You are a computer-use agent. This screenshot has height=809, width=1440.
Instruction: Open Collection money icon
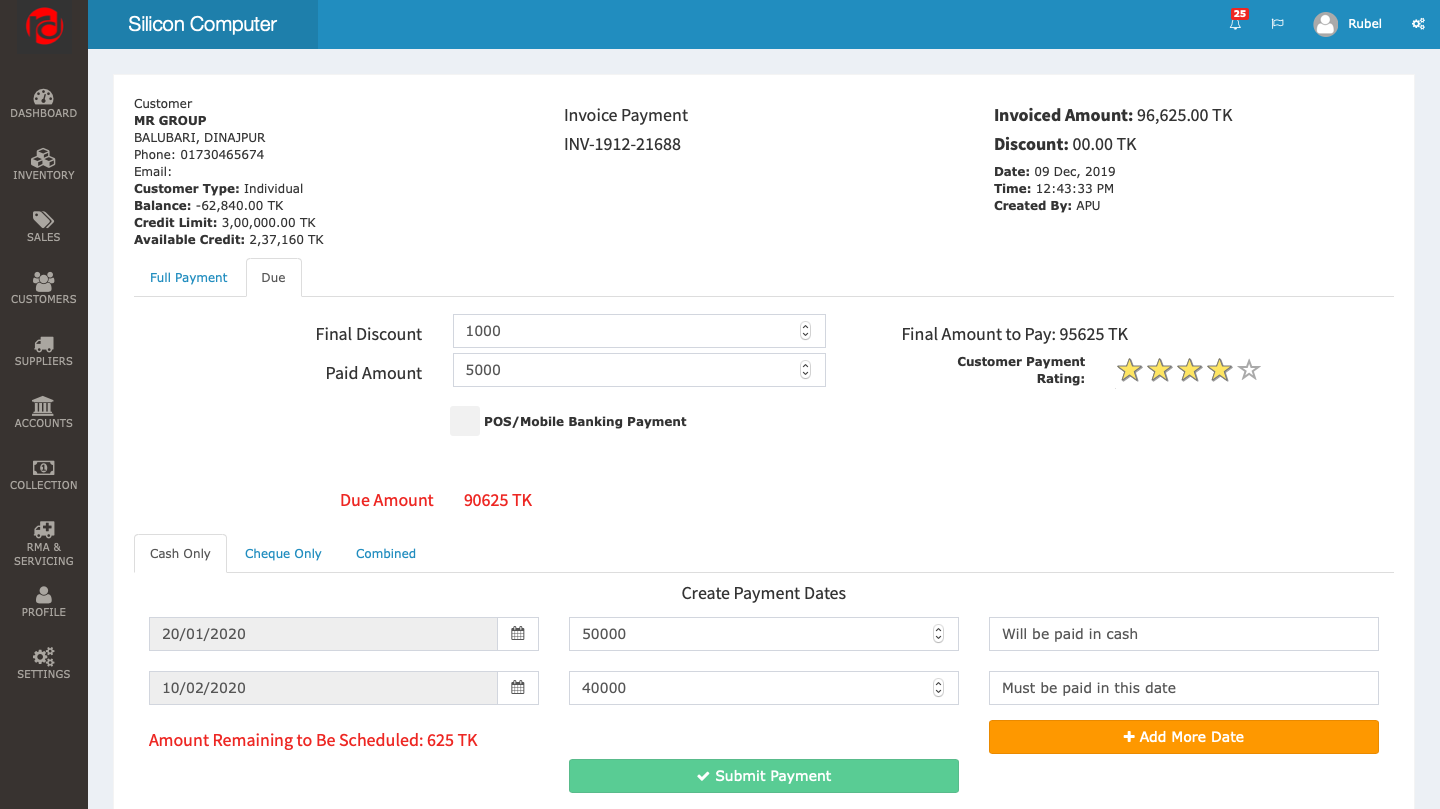click(43, 469)
